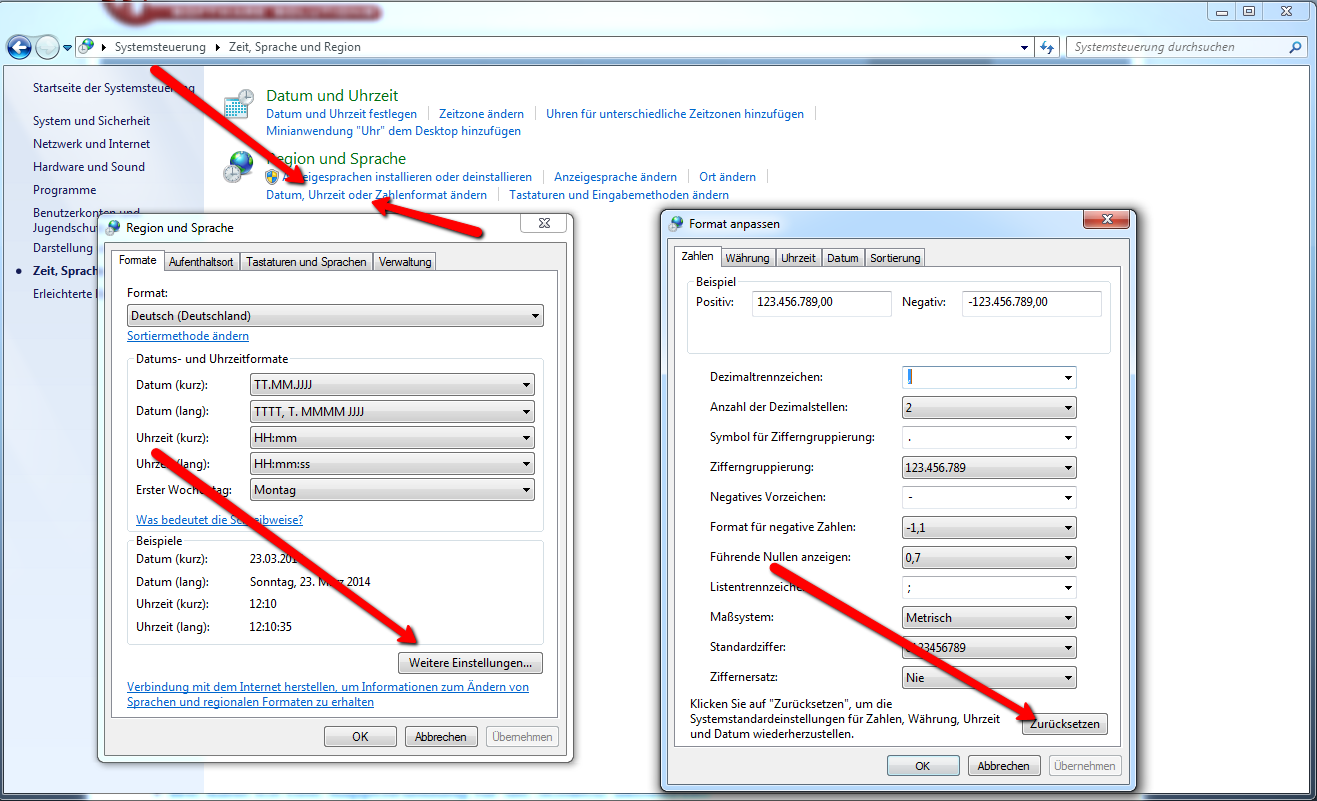
Task: Open the Erster Wochentag dropdown showing Montag
Action: click(392, 490)
